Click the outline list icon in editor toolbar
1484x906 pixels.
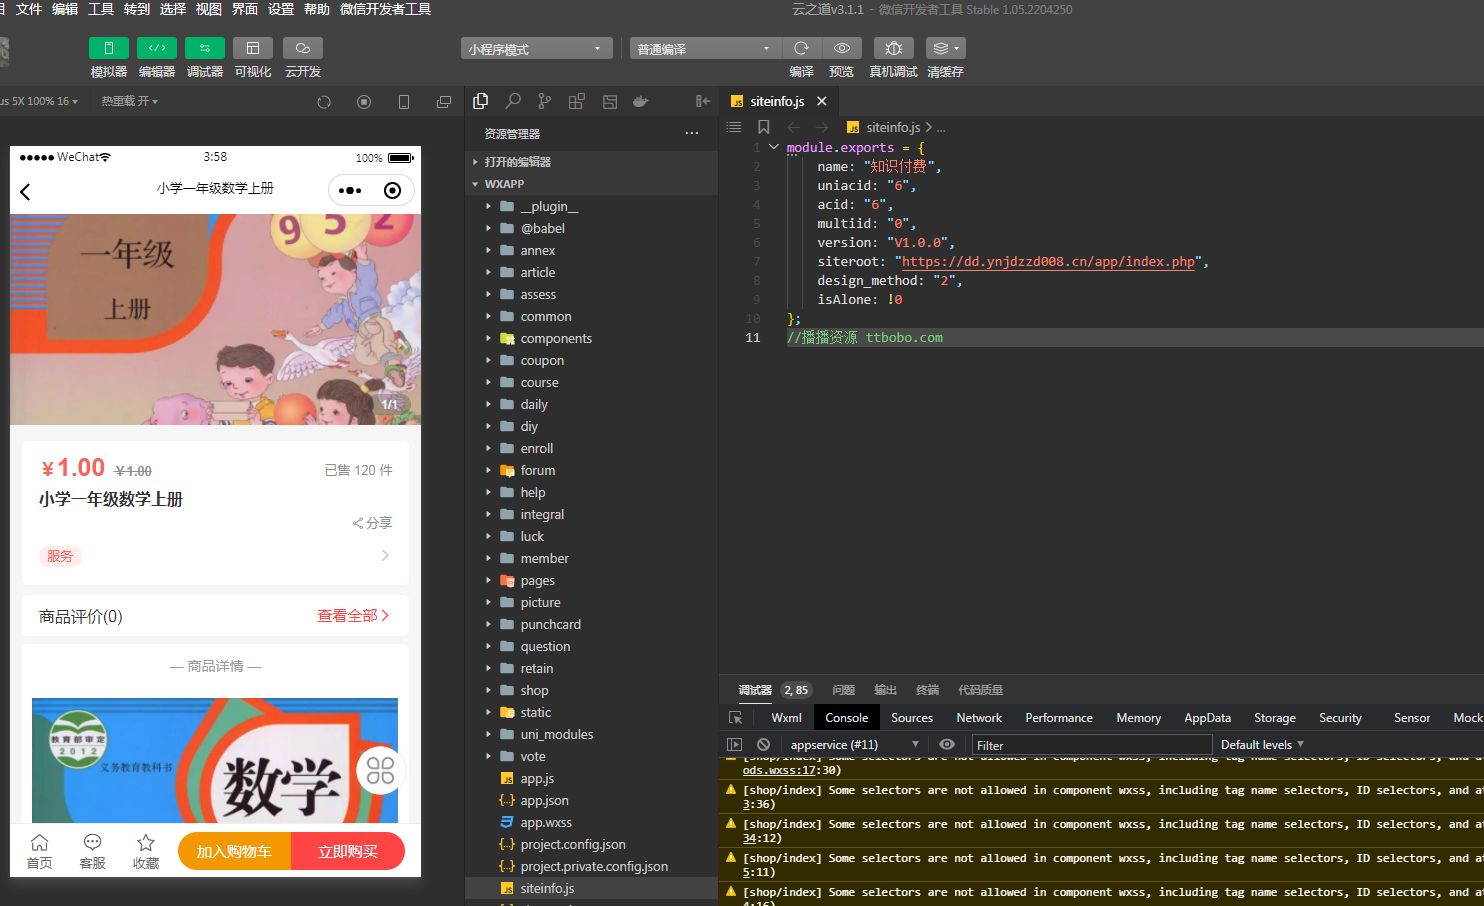(x=734, y=127)
